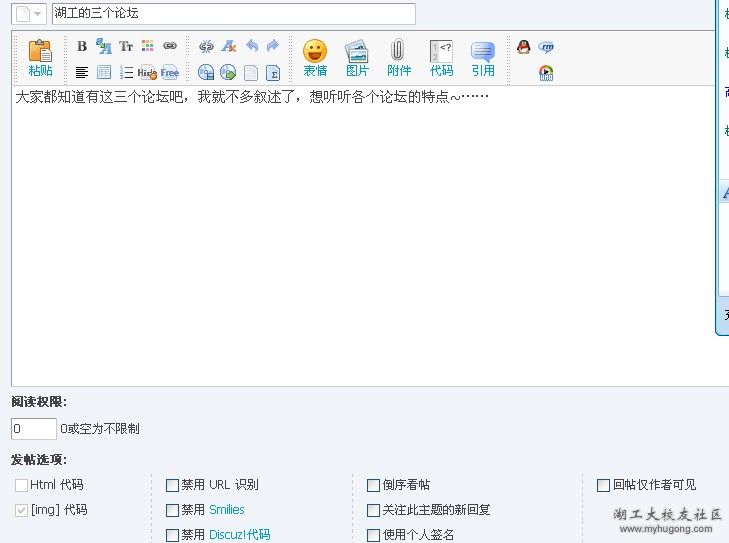Redo the last edit

point(273,46)
